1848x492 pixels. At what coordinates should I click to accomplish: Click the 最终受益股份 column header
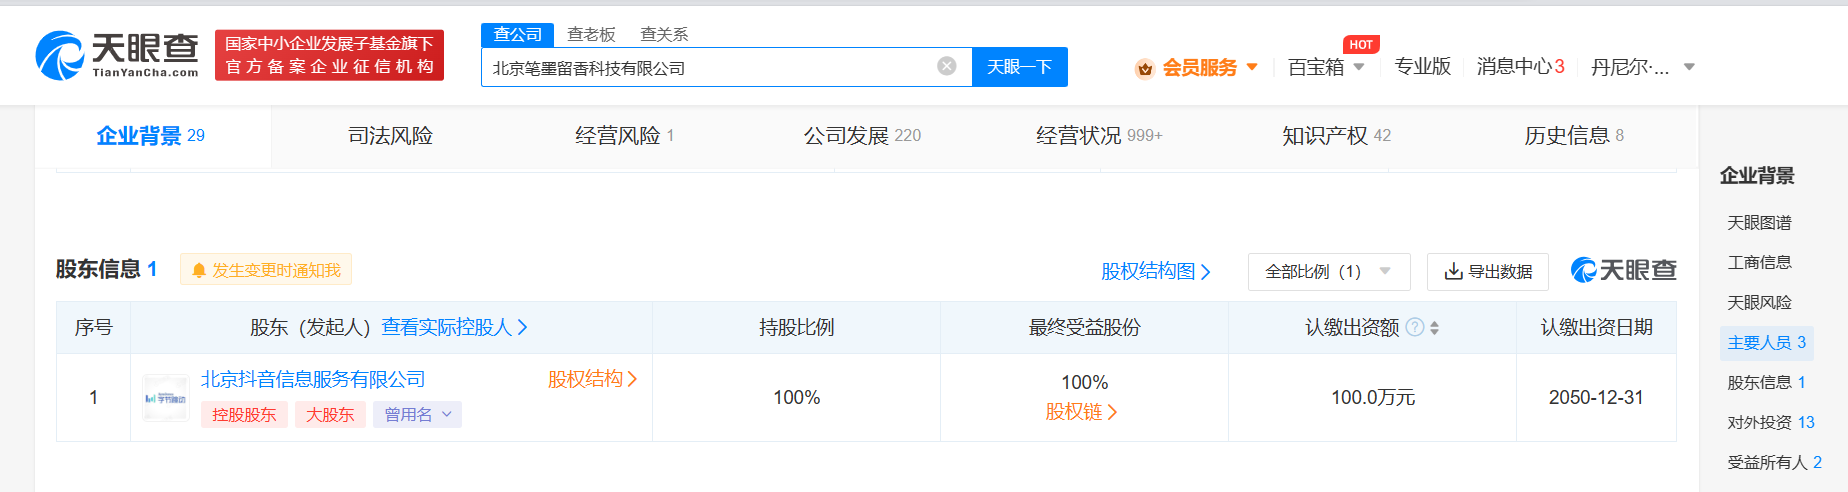coord(1084,327)
